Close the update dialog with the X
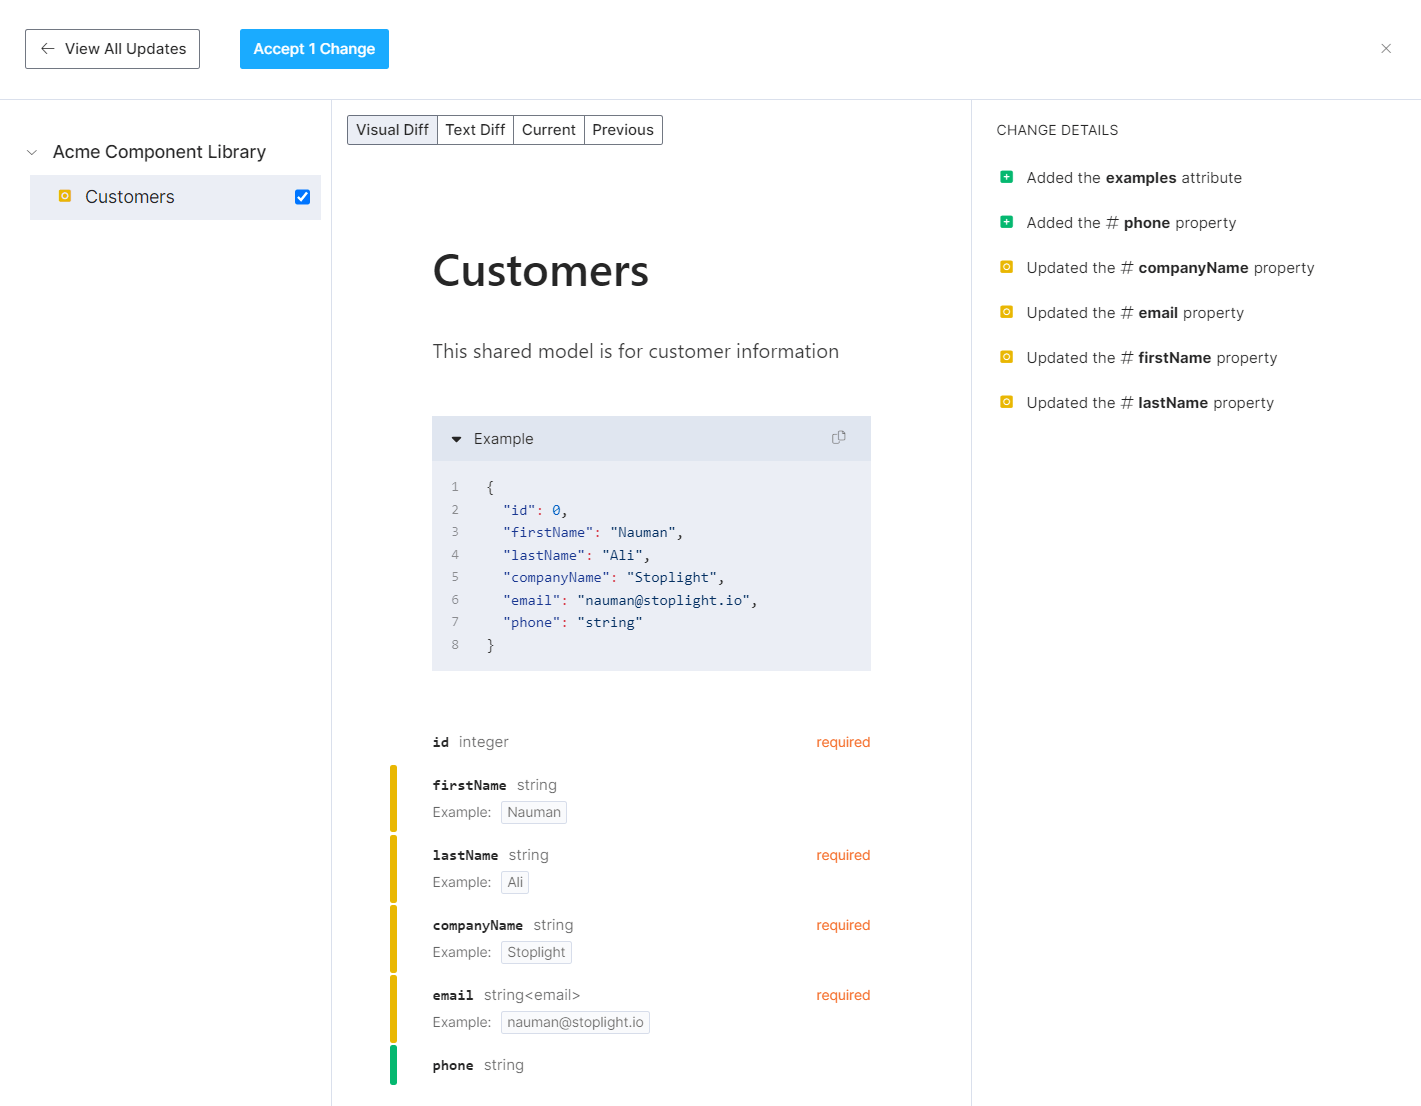Image resolution: width=1421 pixels, height=1106 pixels. 1386,48
